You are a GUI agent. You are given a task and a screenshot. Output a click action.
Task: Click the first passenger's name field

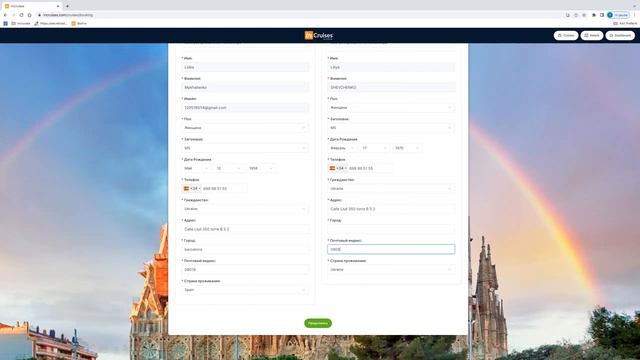[245, 67]
